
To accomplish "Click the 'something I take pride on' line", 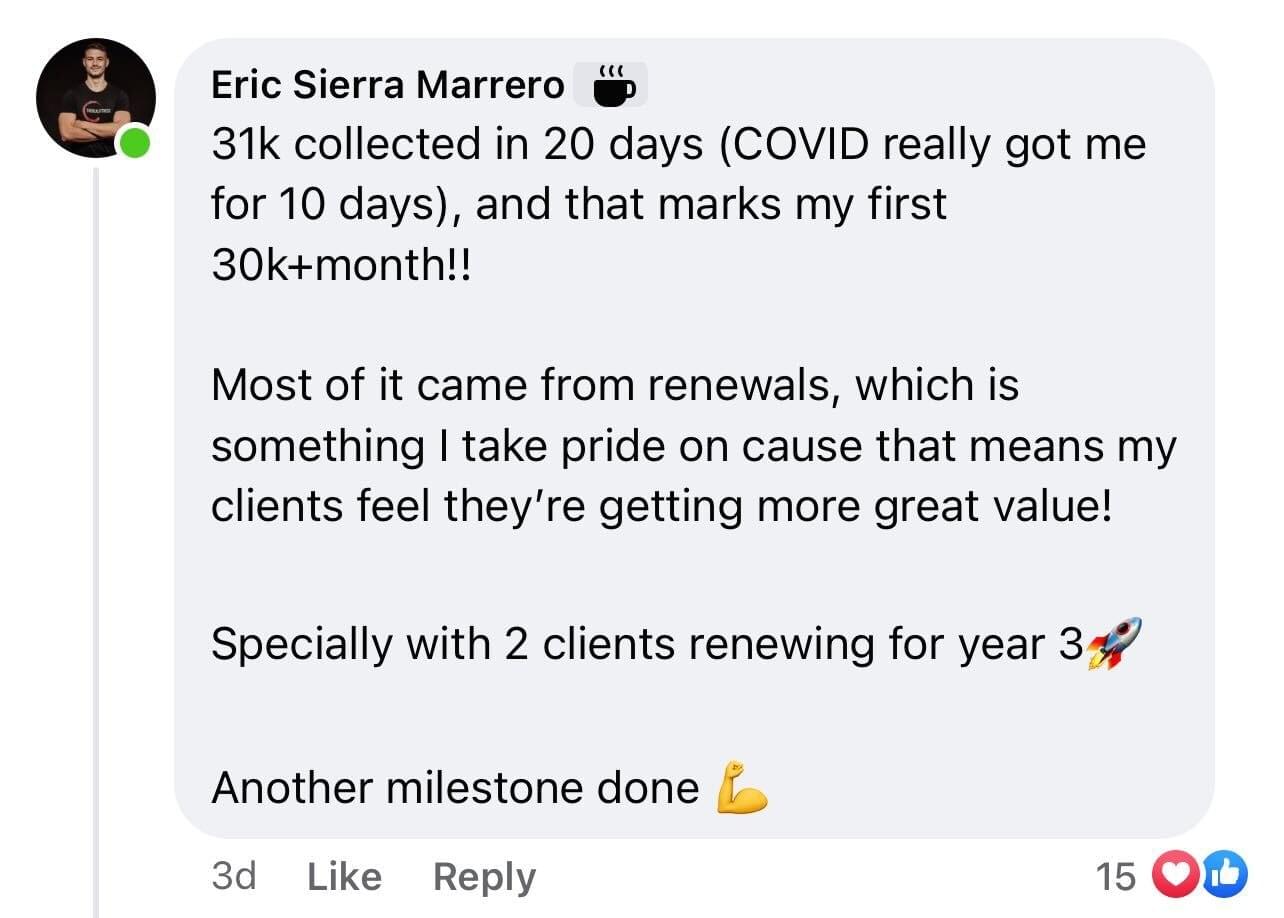I will pyautogui.click(x=694, y=446).
